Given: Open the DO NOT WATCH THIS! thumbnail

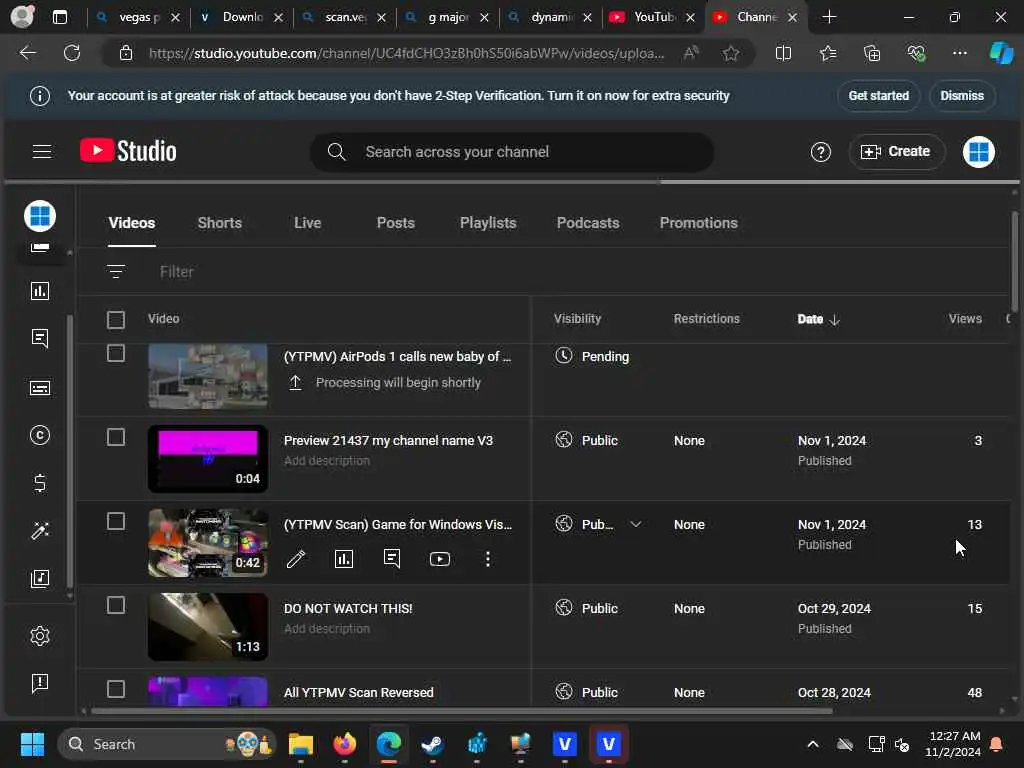Looking at the screenshot, I should pos(208,627).
